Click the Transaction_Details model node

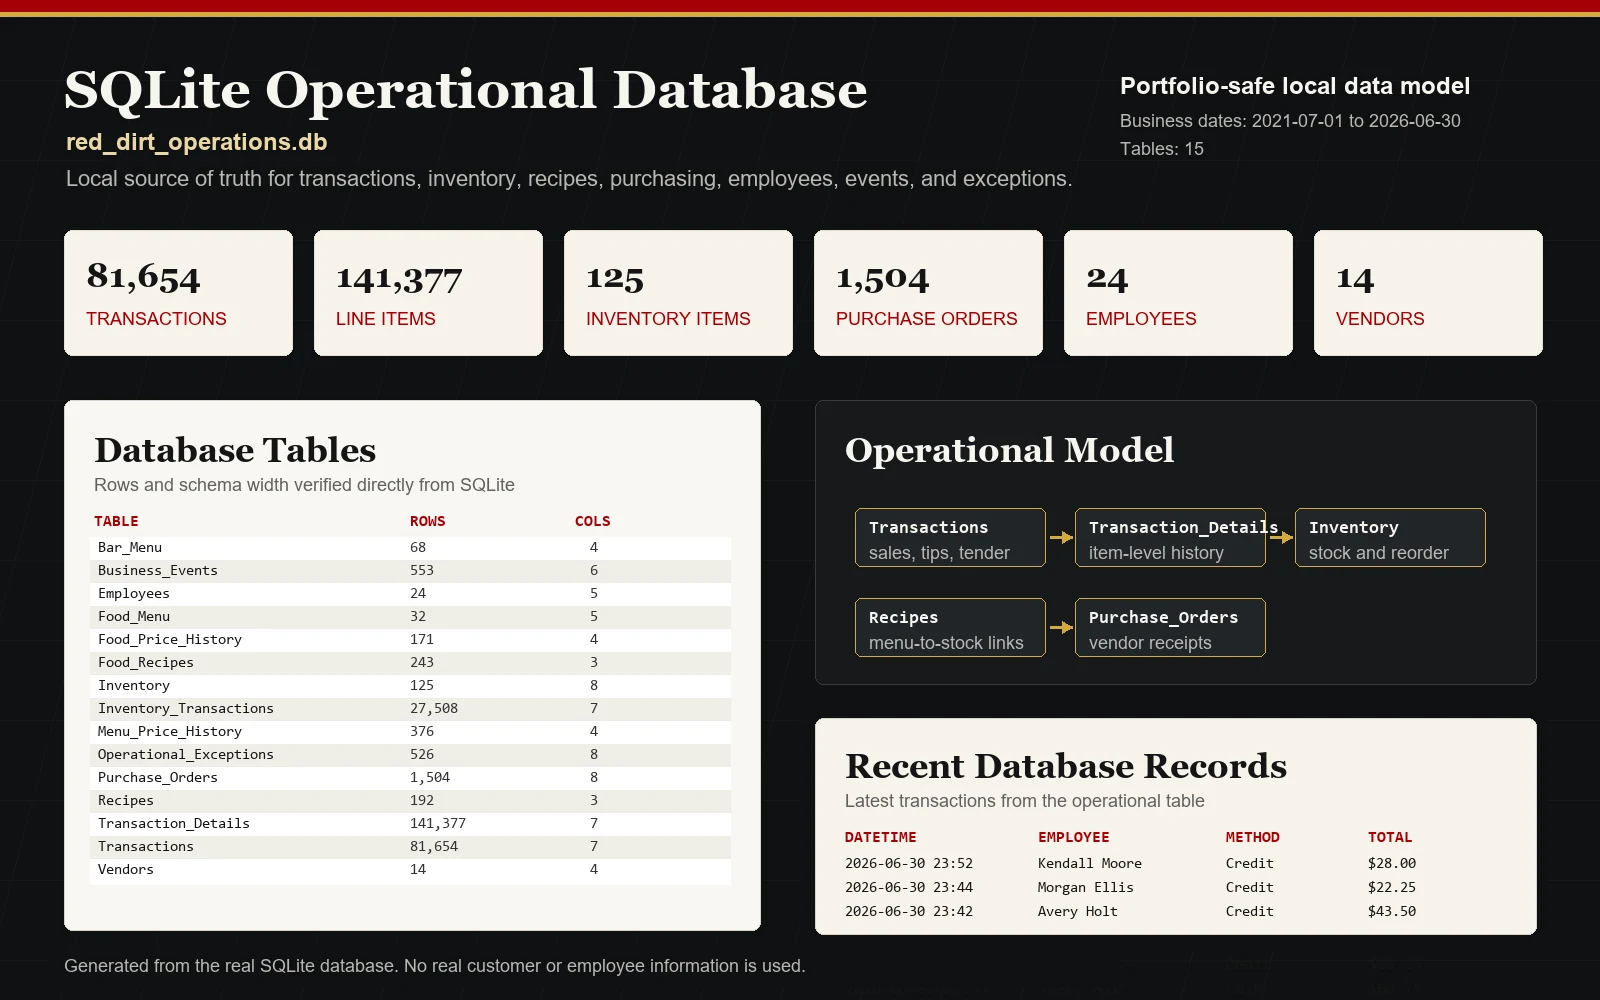coord(1170,538)
